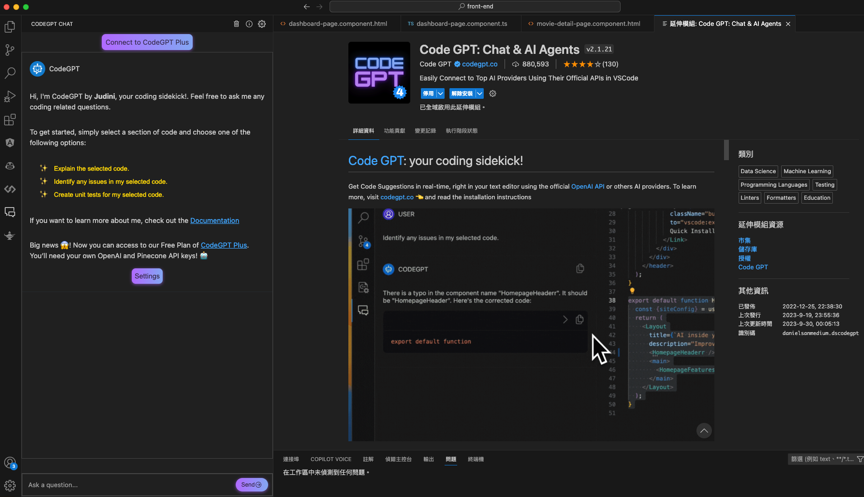Click the Settings button in the chat

[x=147, y=276]
